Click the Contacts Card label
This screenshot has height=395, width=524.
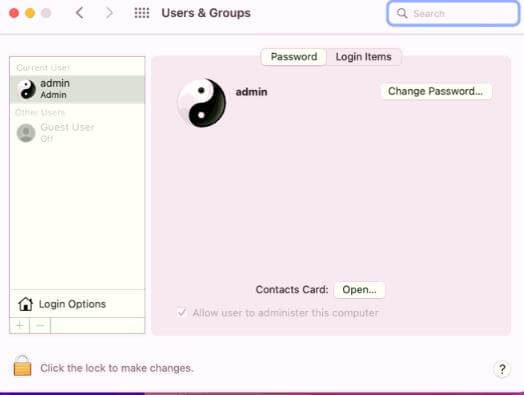tap(292, 290)
